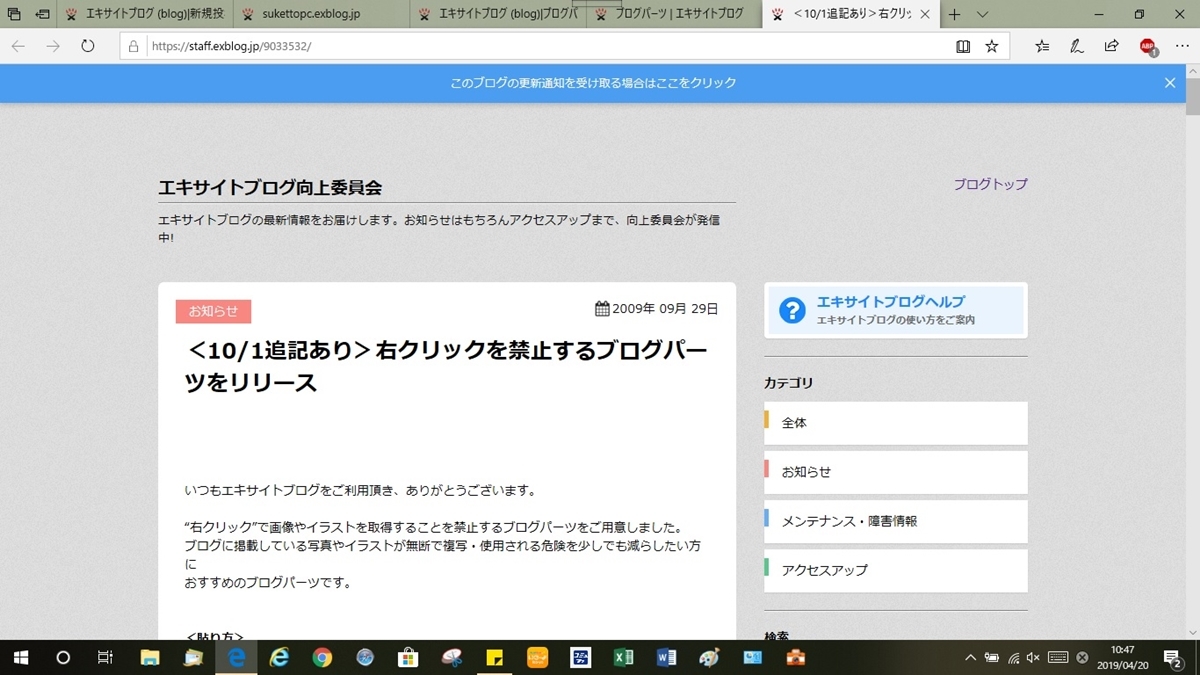Share this page using the share icon
This screenshot has width=1200, height=675.
point(1111,46)
